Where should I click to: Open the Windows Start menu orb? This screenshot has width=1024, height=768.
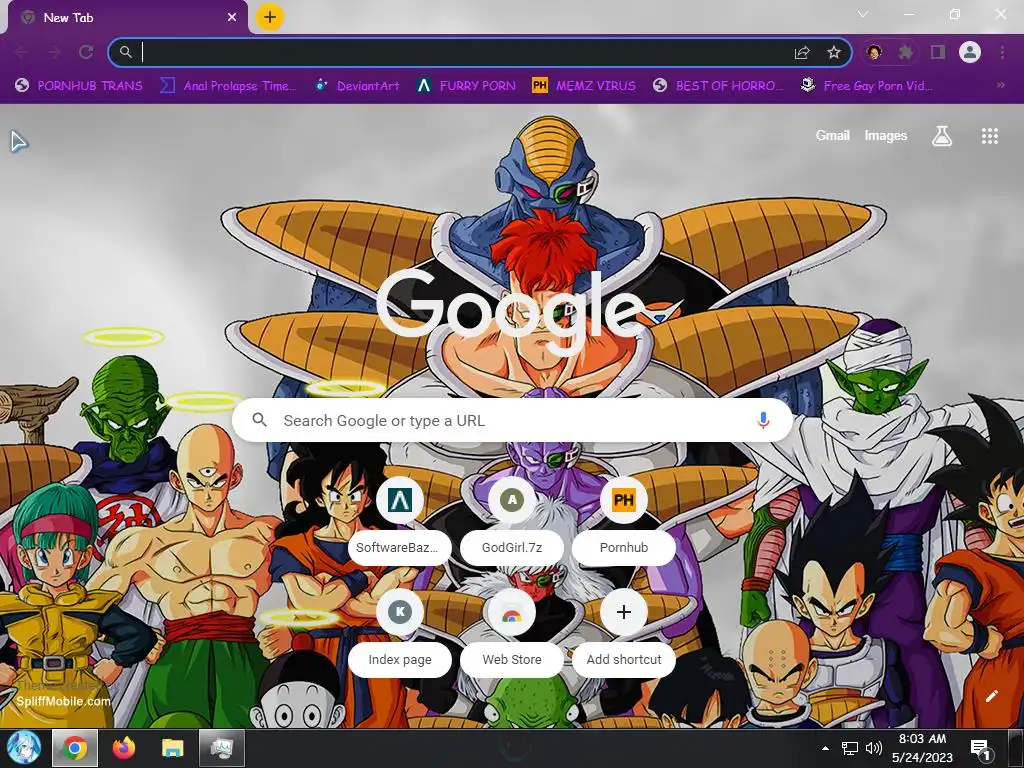click(24, 748)
